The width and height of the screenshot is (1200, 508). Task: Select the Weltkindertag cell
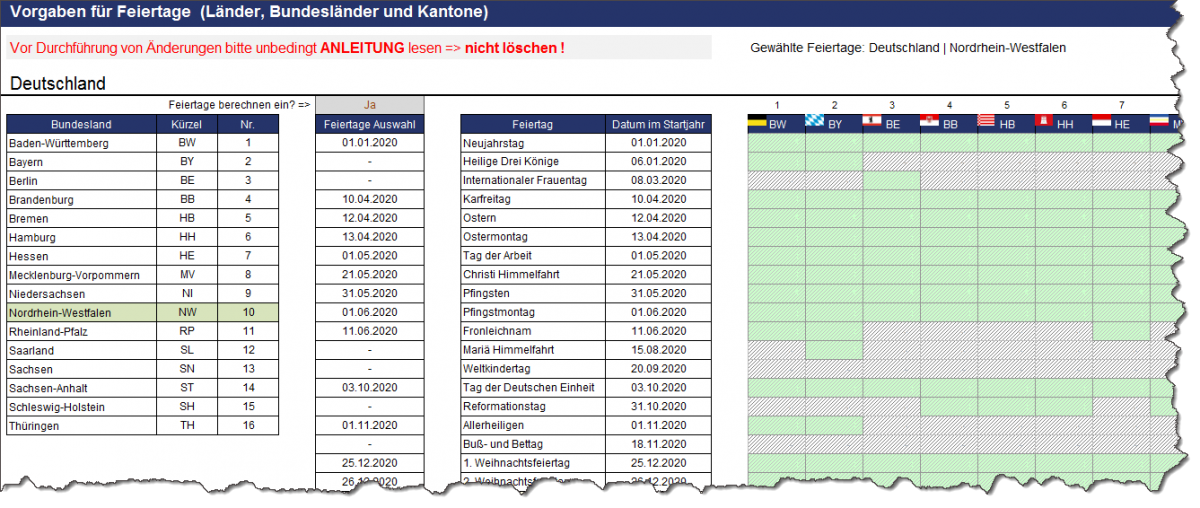[532, 370]
